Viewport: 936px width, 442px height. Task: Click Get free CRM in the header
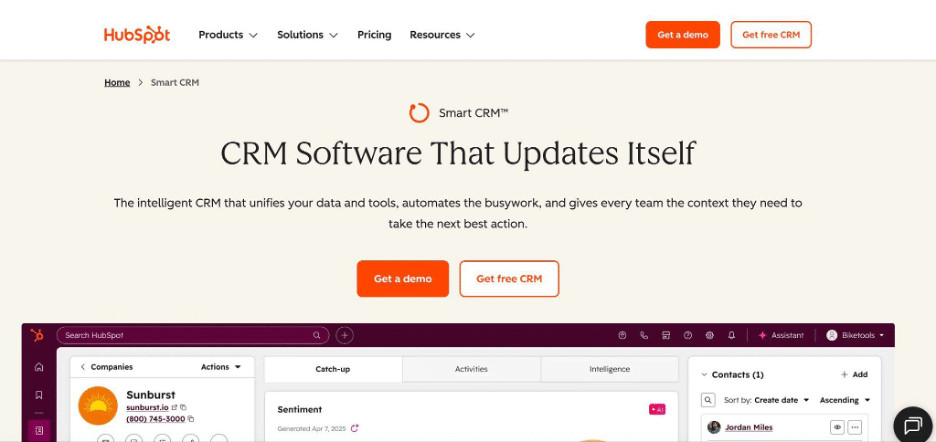771,35
